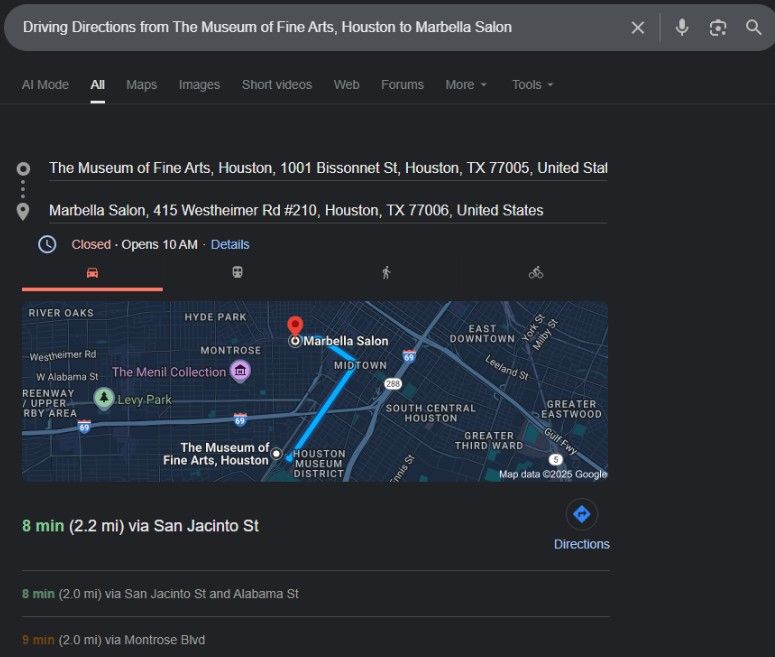This screenshot has height=657, width=775.
Task: Open search by image camera icon
Action: 718,28
